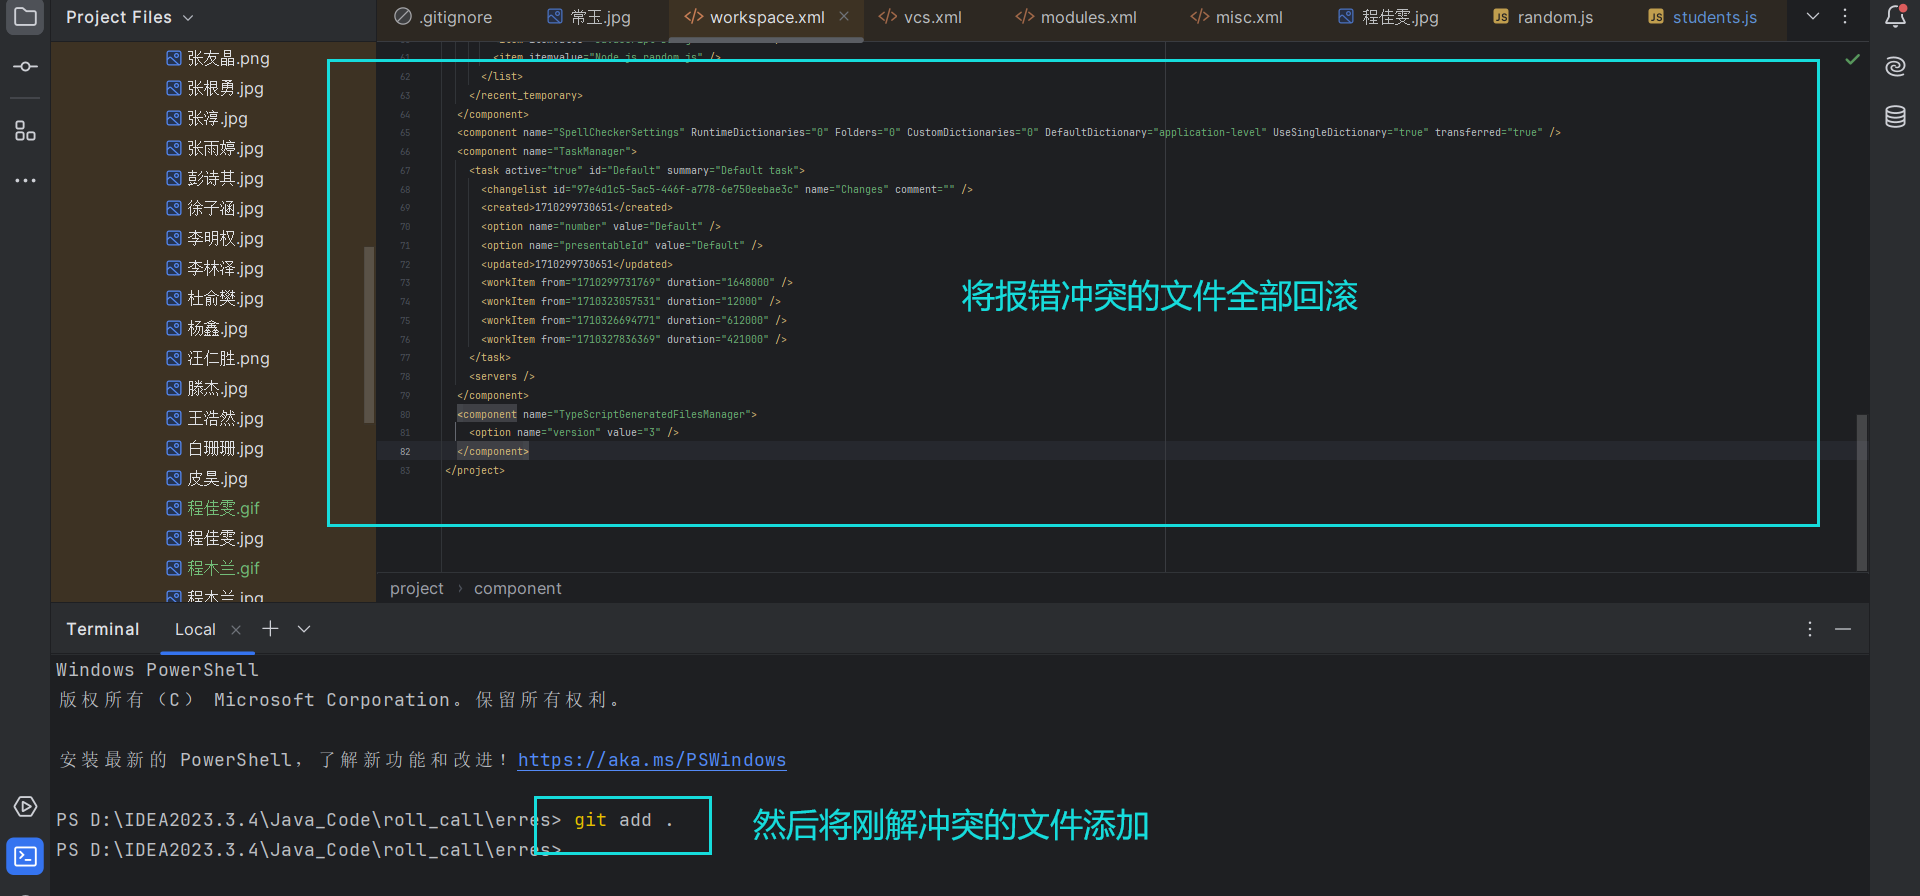Viewport: 1920px width, 896px height.
Task: Open editor tabs options menu
Action: 1845,17
